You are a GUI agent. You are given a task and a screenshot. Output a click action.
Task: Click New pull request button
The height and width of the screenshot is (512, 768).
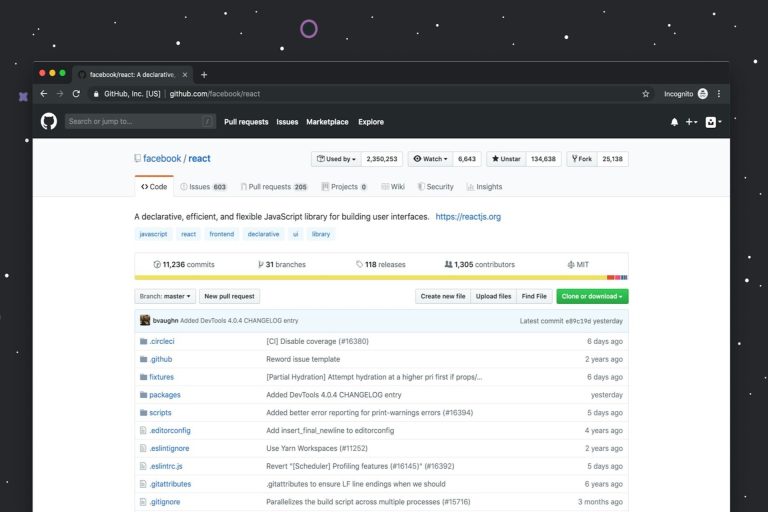point(229,296)
